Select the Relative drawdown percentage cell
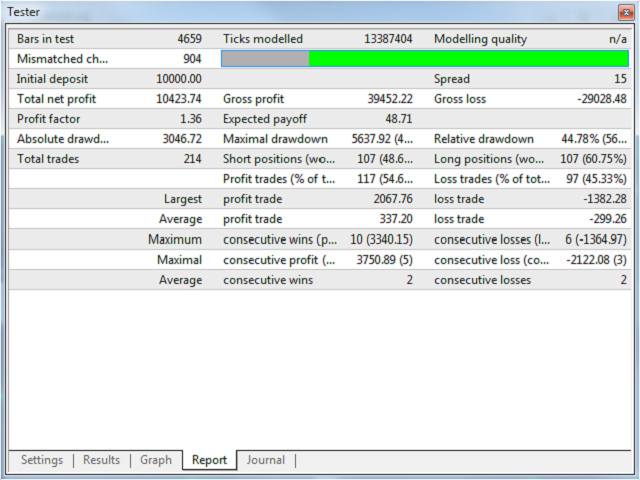Image resolution: width=640 pixels, height=480 pixels. coord(592,139)
